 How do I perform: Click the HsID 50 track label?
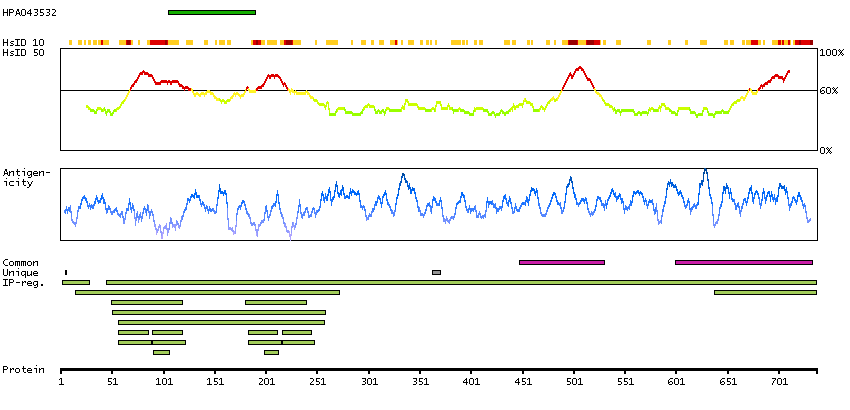point(23,52)
